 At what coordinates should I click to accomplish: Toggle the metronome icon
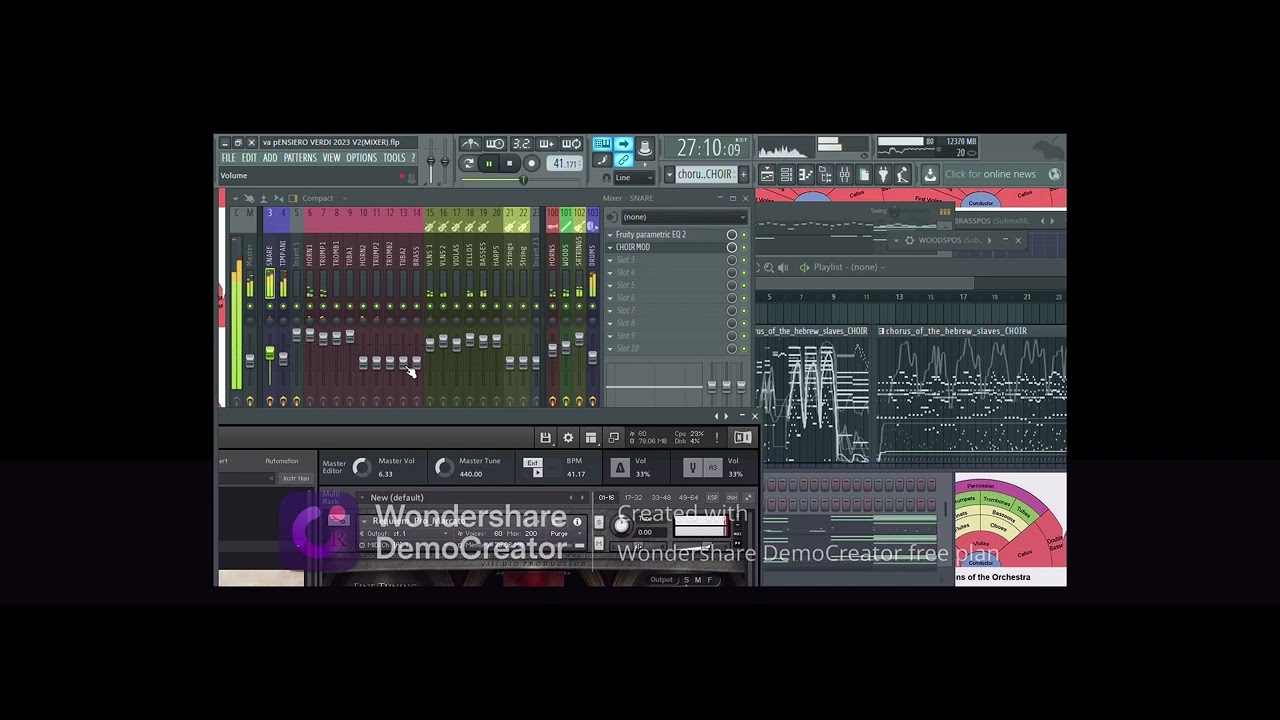click(x=470, y=144)
